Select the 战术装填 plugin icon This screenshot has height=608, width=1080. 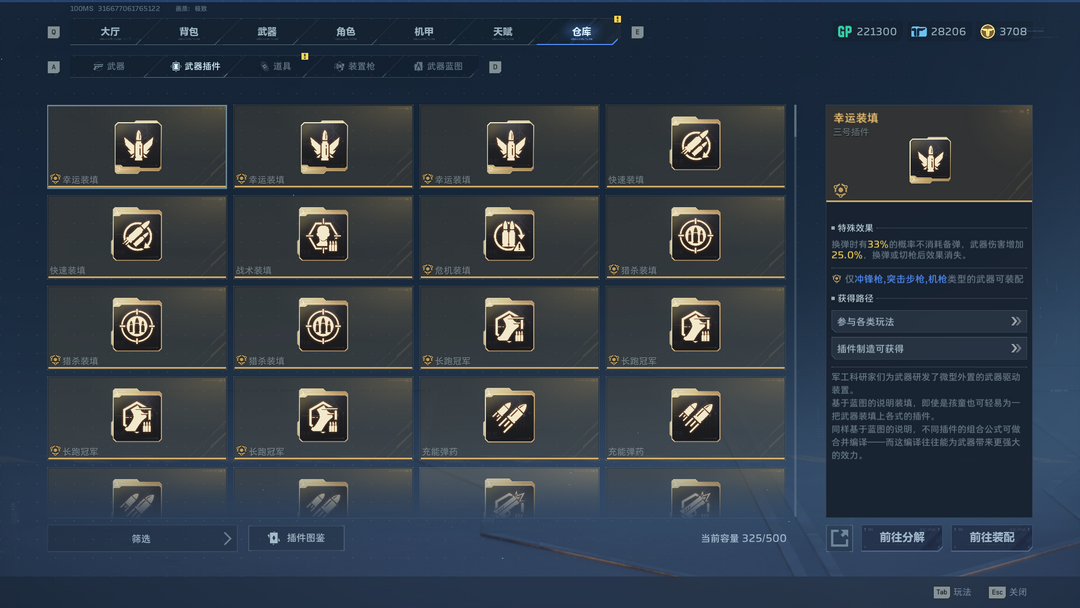click(x=323, y=235)
